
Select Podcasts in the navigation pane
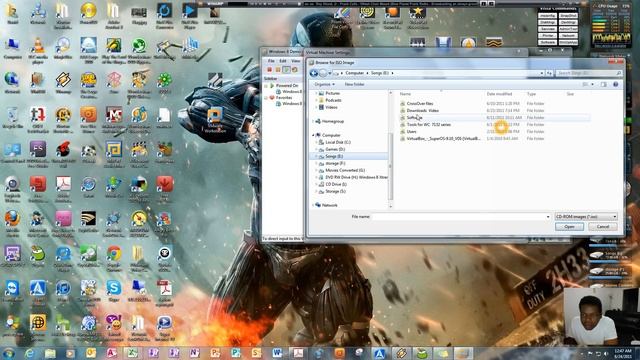[x=333, y=100]
